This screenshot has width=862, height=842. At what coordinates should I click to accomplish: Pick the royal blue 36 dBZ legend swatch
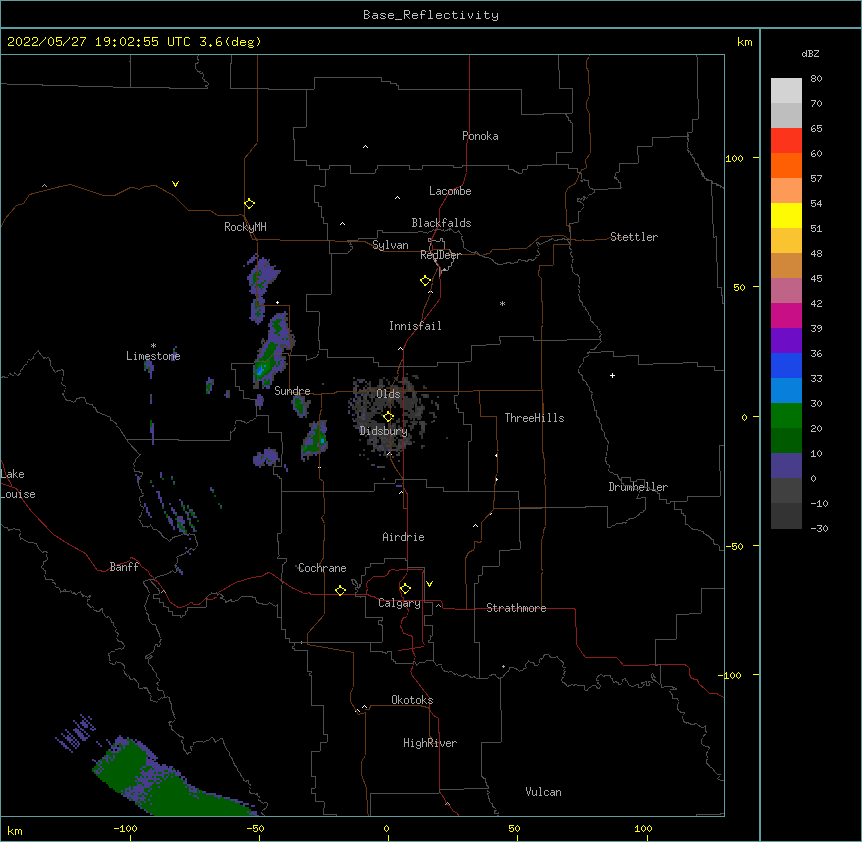pyautogui.click(x=786, y=365)
